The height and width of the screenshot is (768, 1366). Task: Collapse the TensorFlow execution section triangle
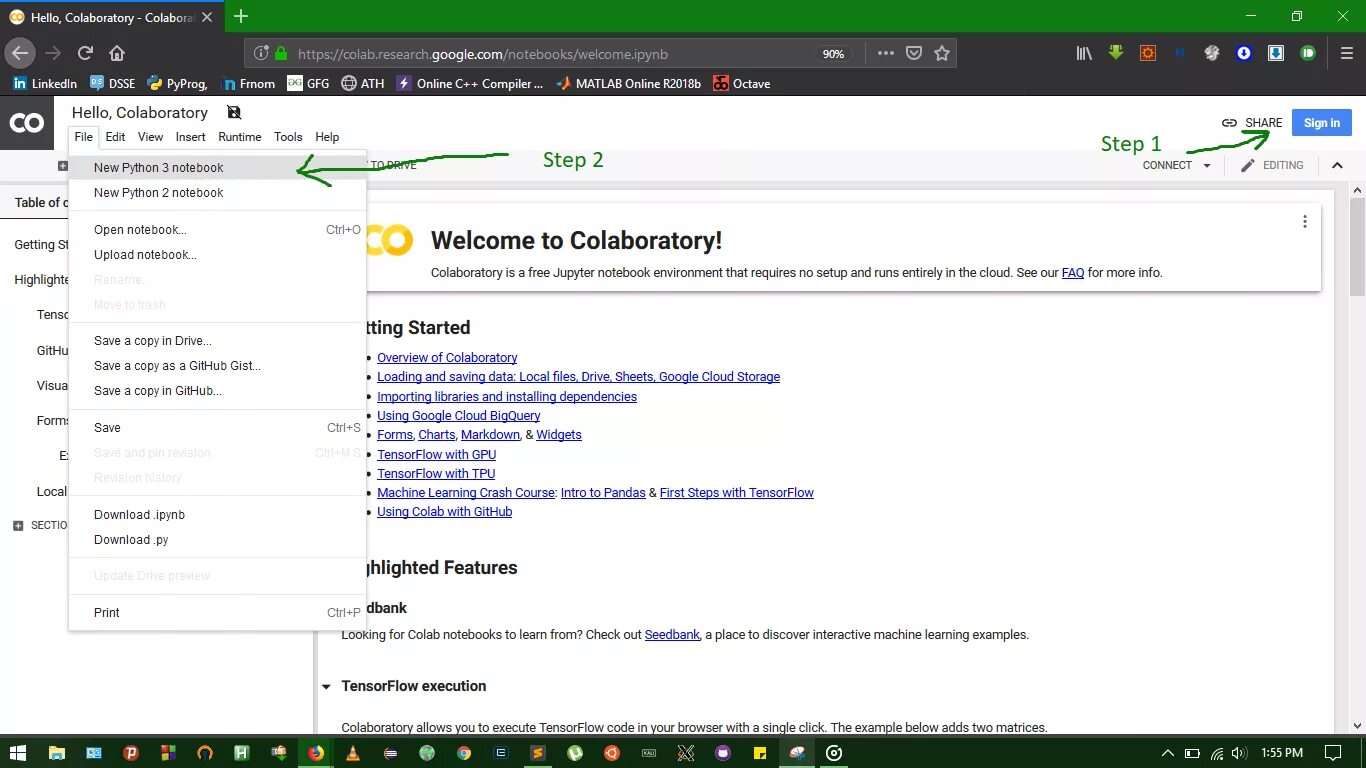point(326,687)
